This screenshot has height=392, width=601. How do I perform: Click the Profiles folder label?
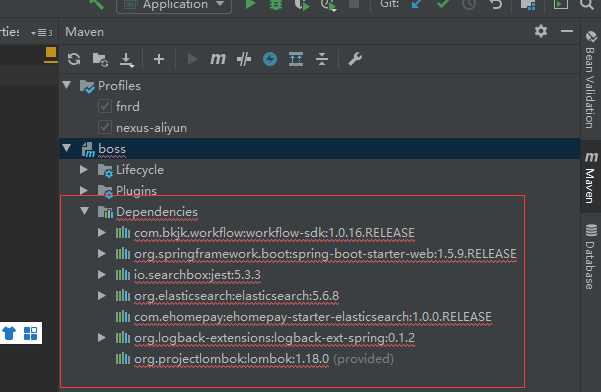[119, 86]
